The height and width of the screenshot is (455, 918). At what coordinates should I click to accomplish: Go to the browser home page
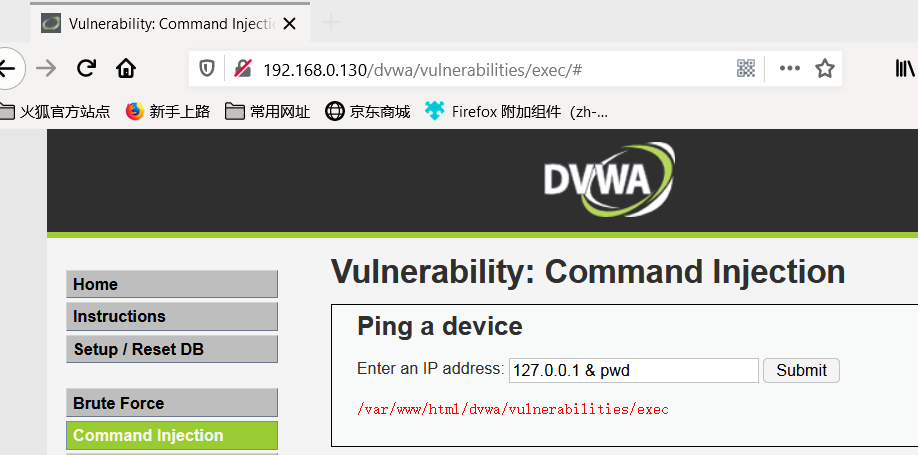[126, 69]
